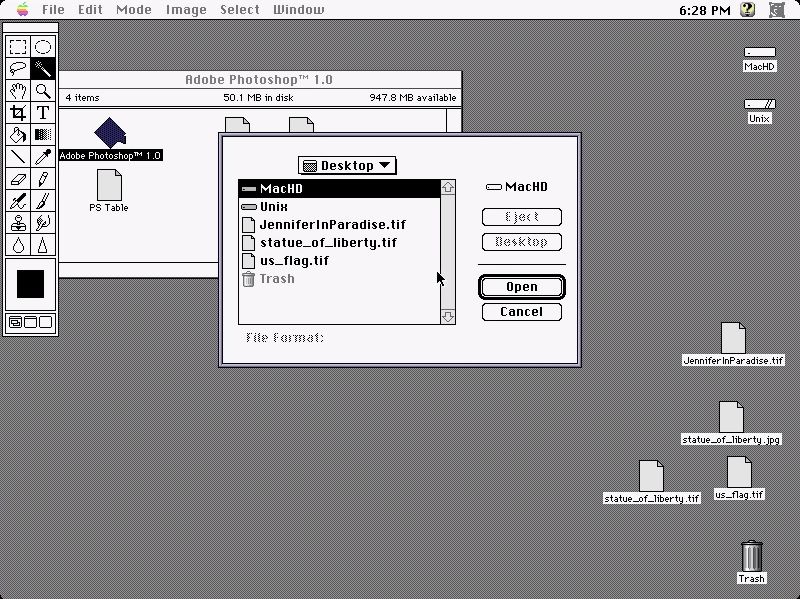The width and height of the screenshot is (800, 599).
Task: Select Unix in the dialog file list
Action: click(339, 207)
